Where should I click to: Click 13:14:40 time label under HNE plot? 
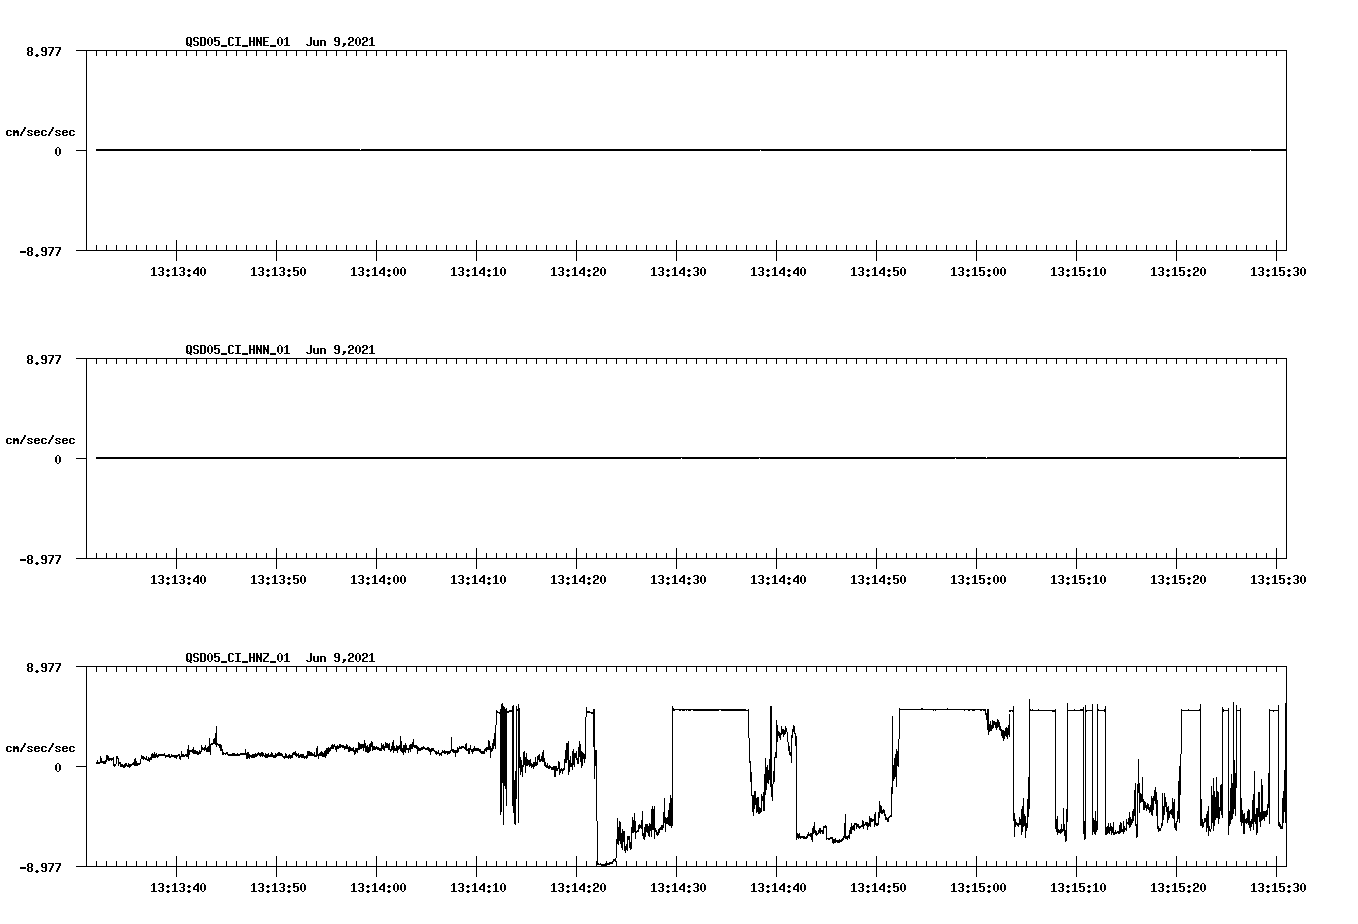pos(778,272)
